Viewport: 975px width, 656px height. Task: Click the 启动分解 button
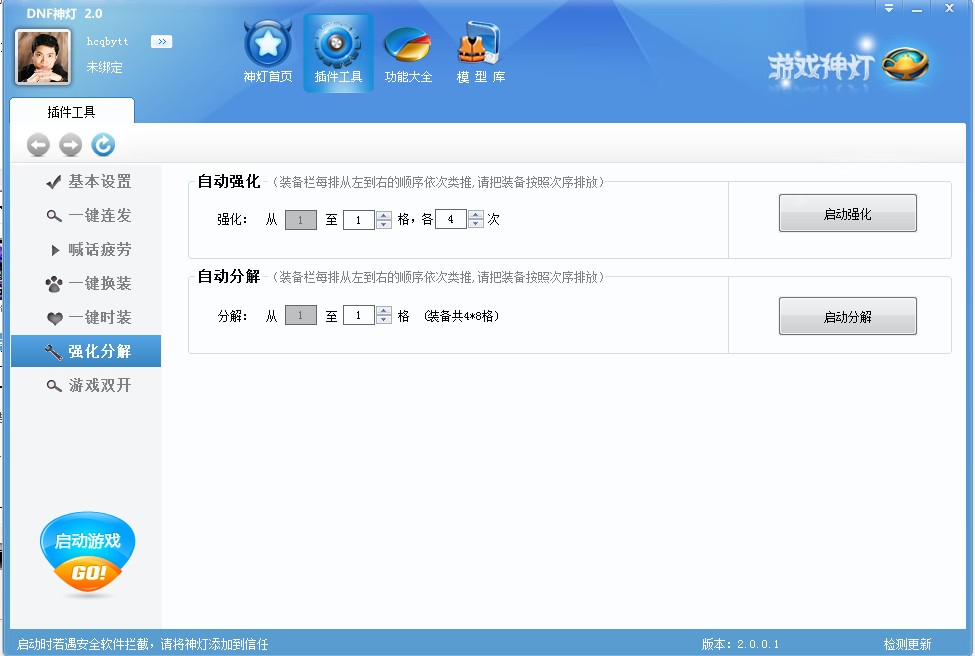tap(848, 316)
